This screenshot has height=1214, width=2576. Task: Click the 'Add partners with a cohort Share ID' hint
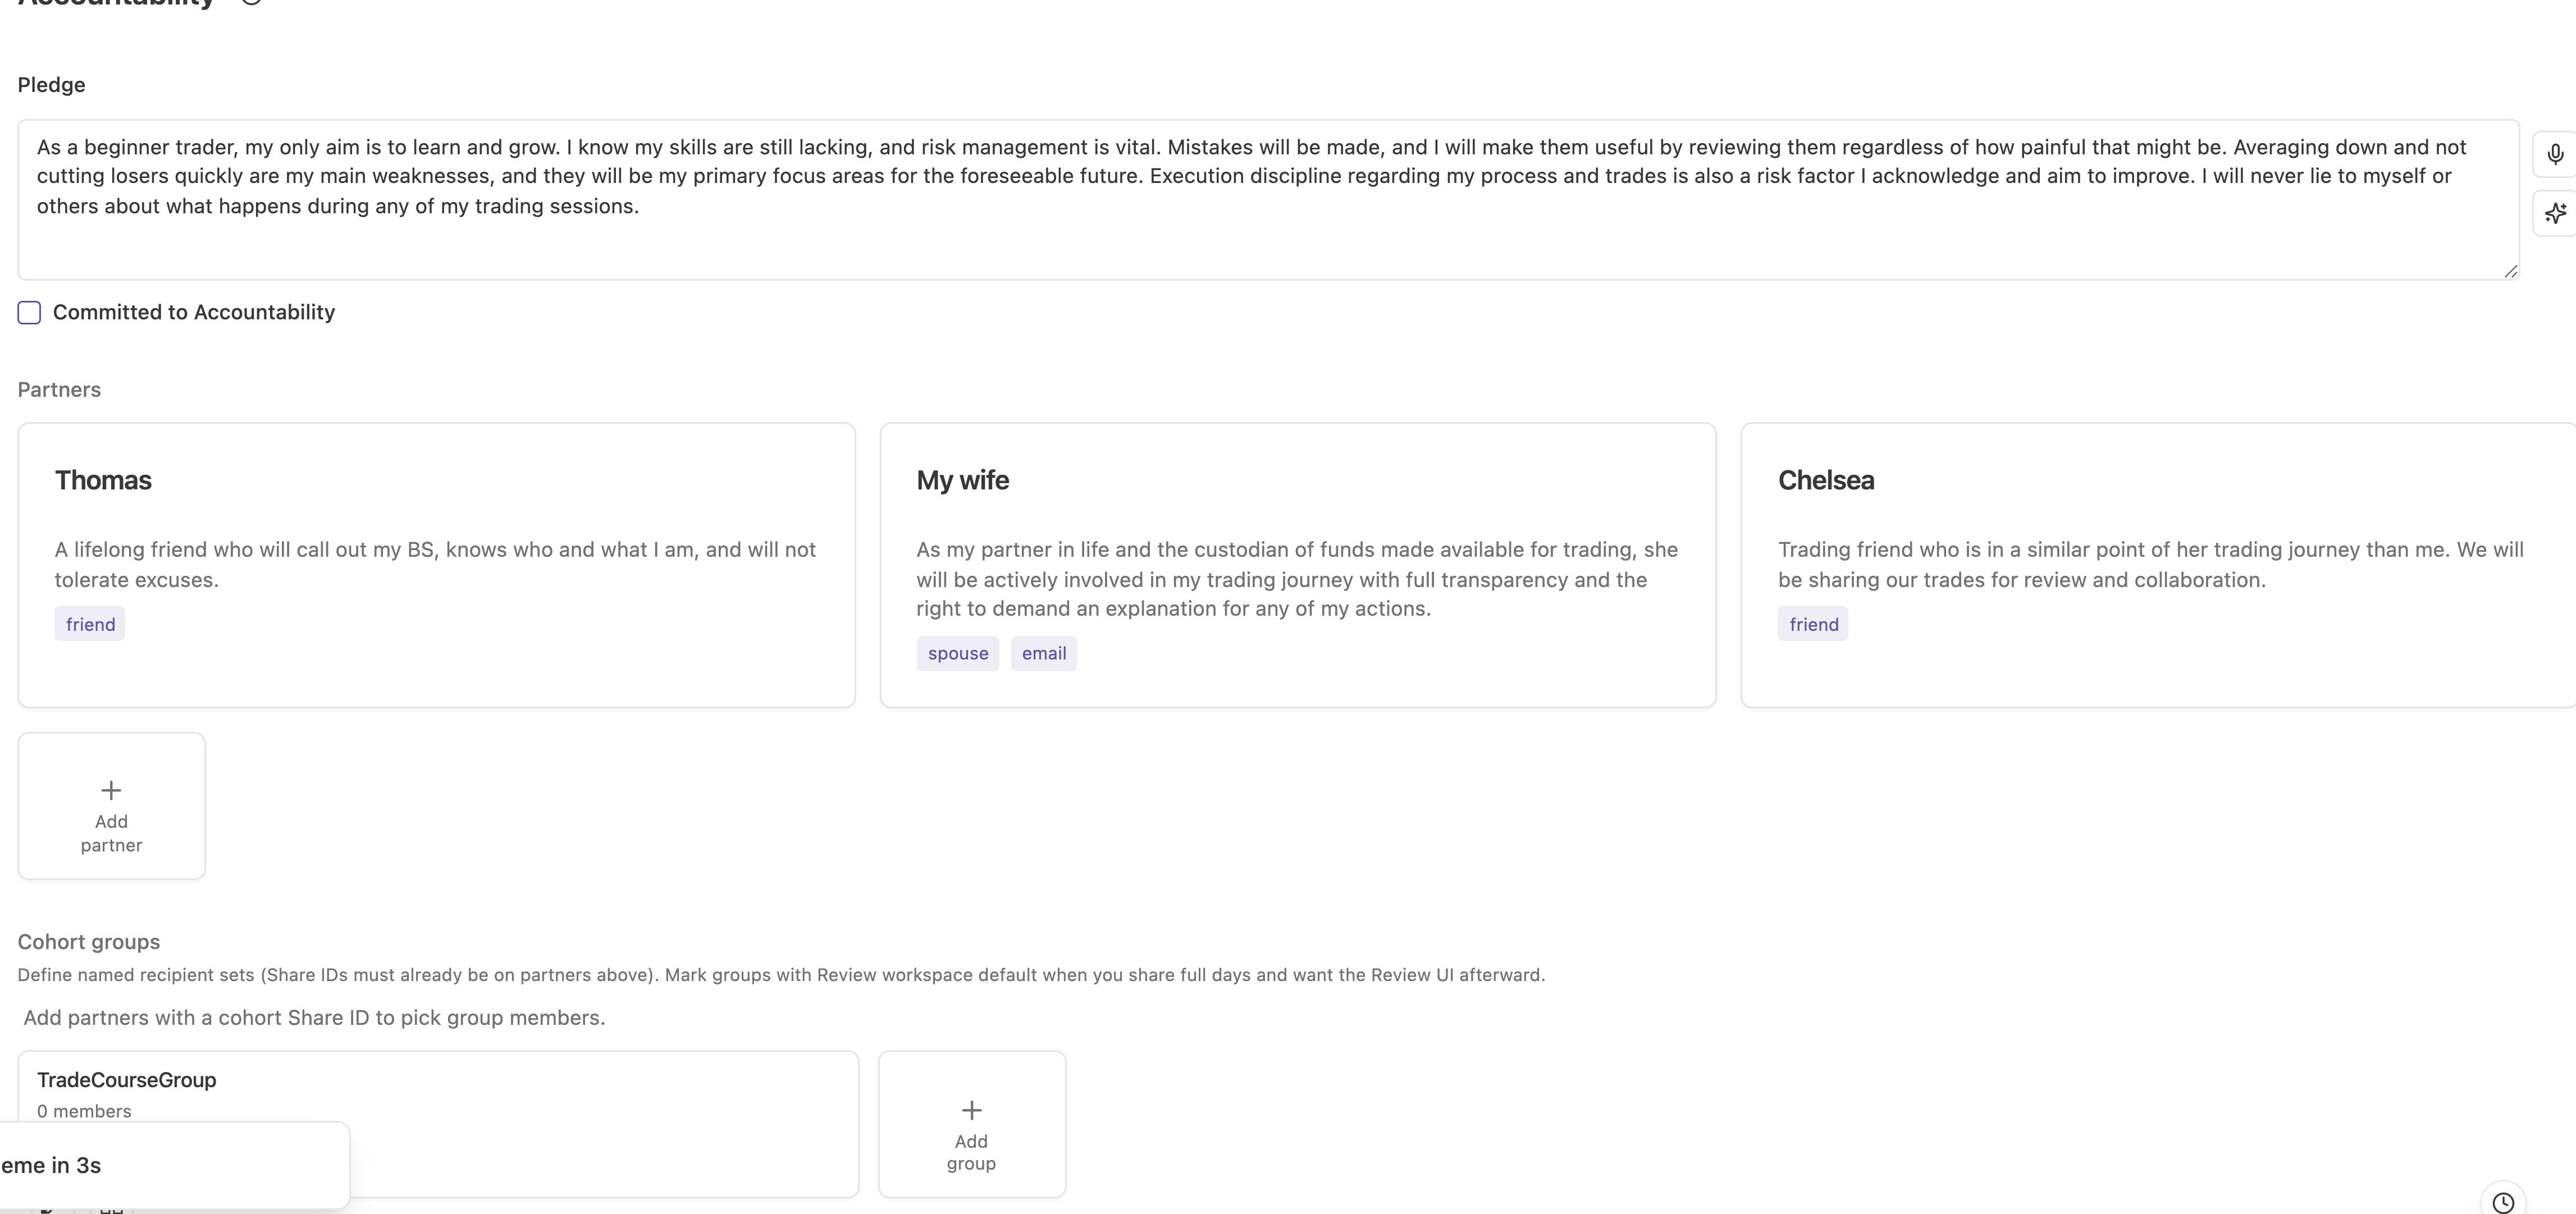pos(314,1018)
